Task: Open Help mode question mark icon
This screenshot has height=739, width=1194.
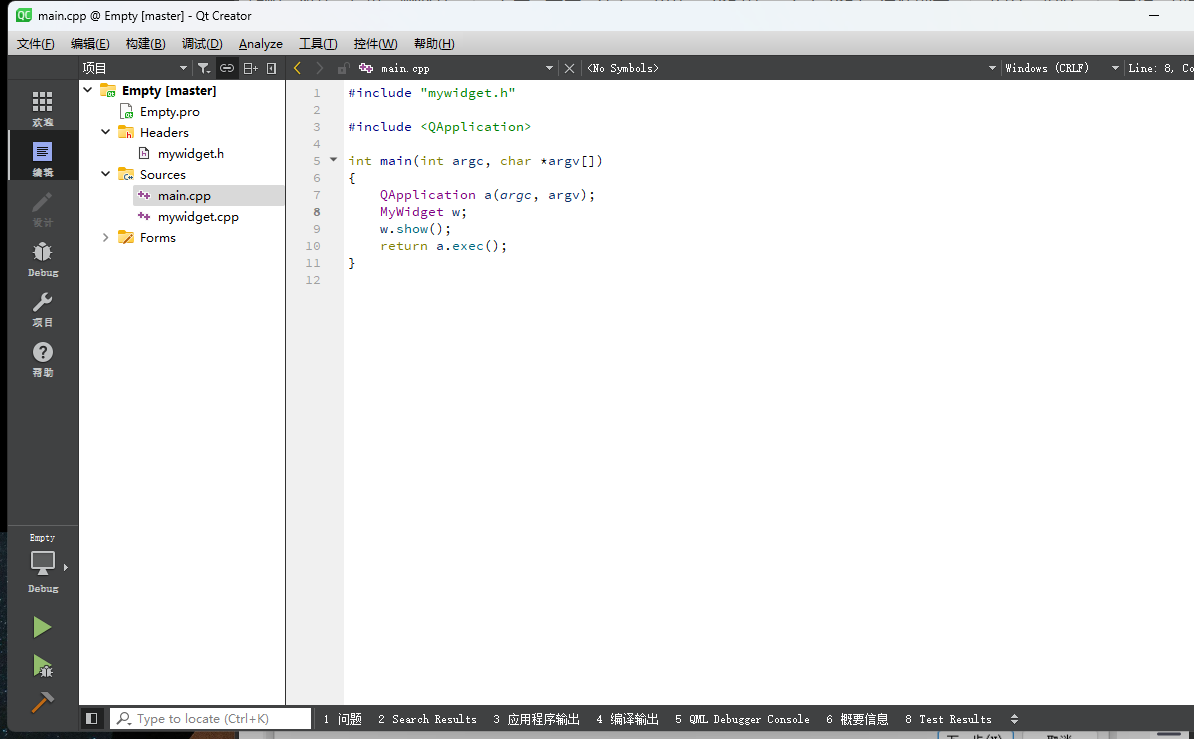Action: pyautogui.click(x=43, y=359)
